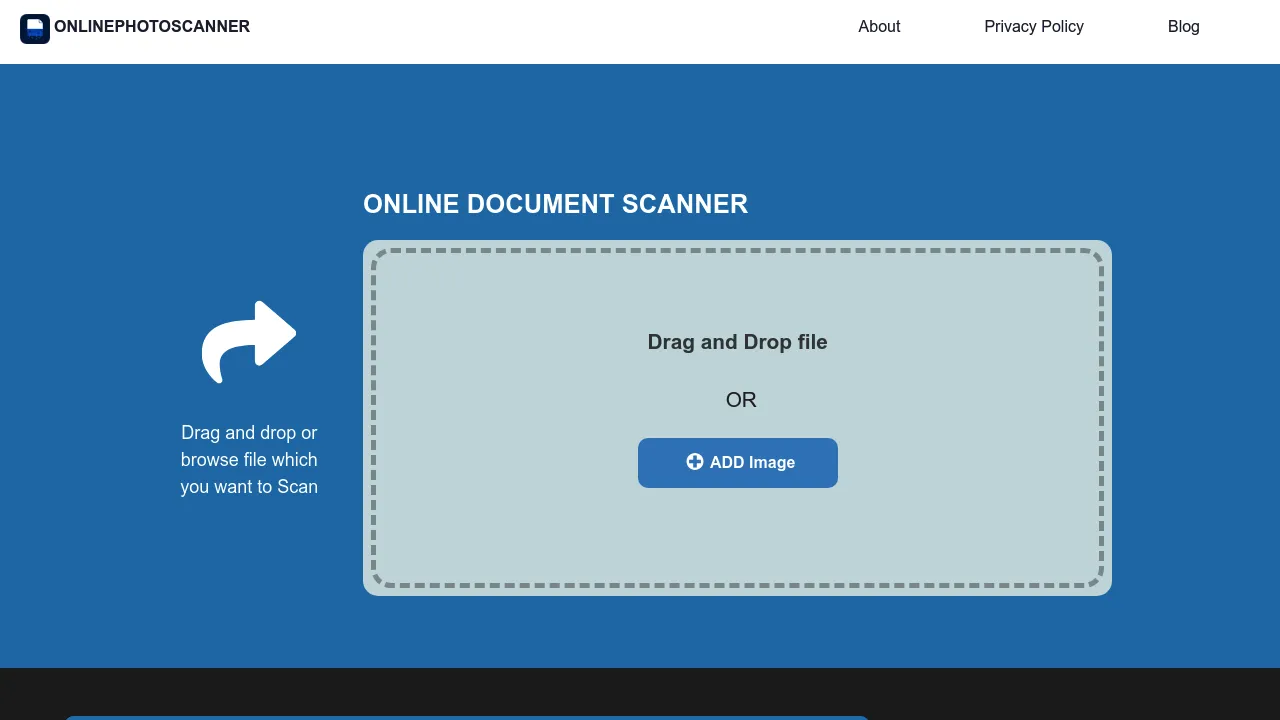Viewport: 1280px width, 720px height.
Task: Click the Drag and Drop file text
Action: [x=737, y=342]
